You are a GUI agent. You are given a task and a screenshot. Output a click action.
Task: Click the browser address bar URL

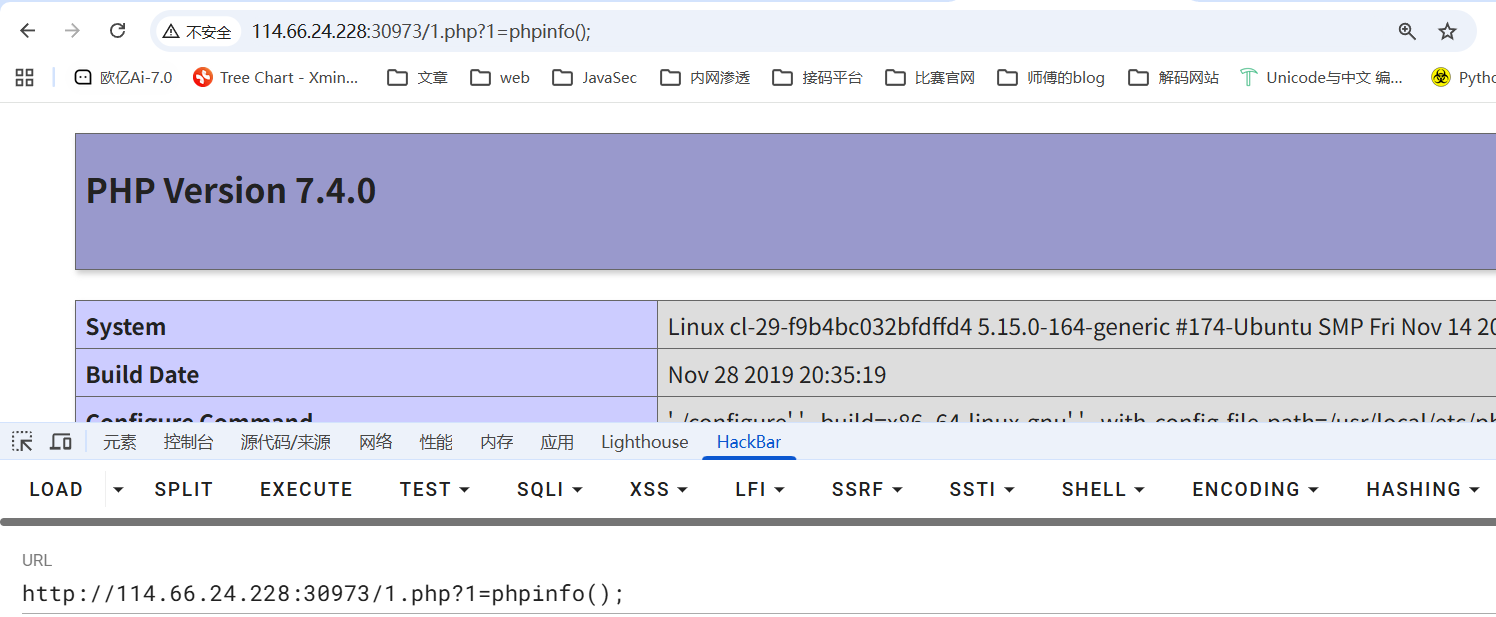420,31
